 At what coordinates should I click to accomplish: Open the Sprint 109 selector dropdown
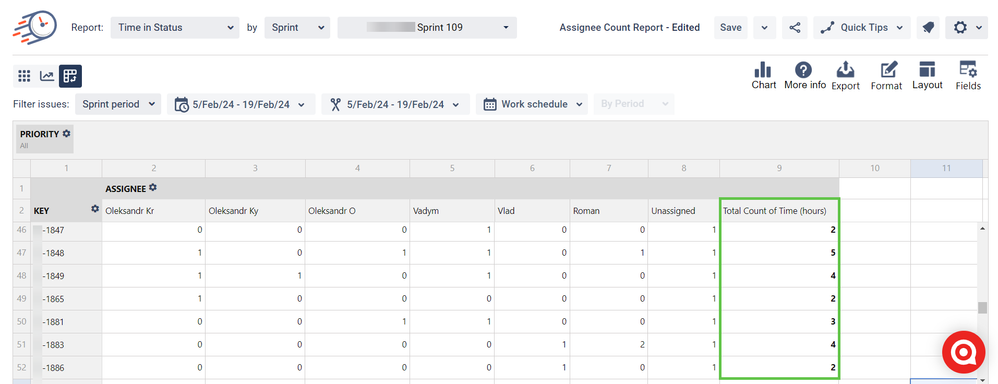427,27
